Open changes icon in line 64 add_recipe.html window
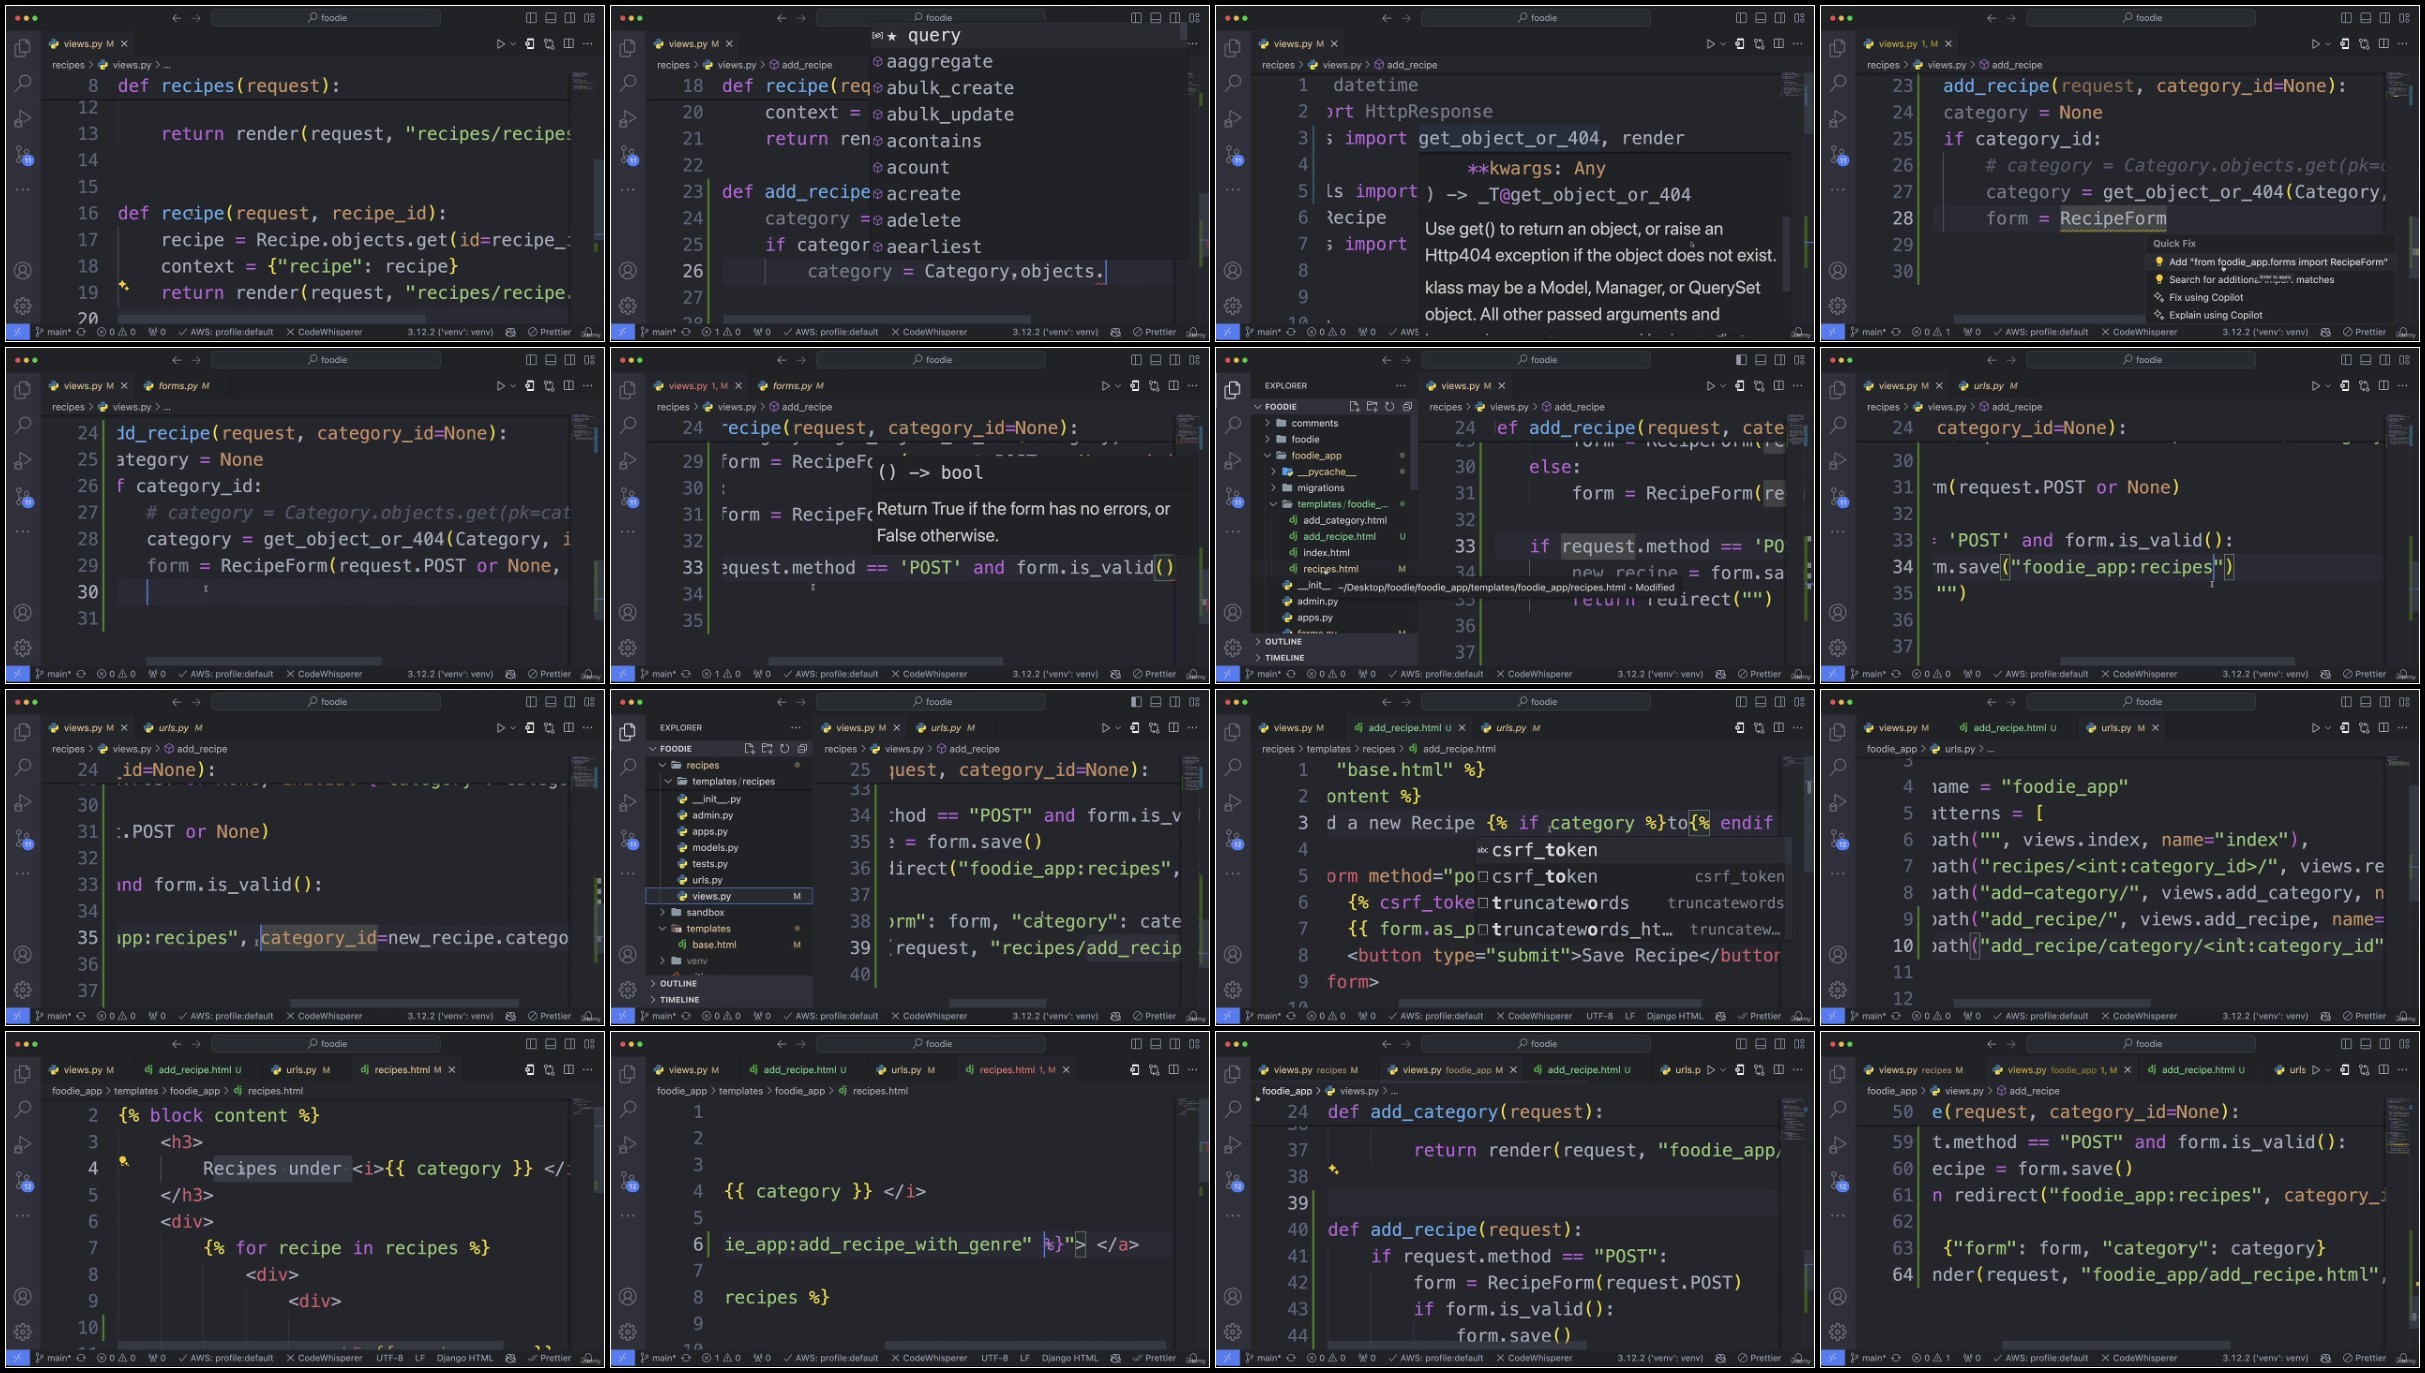The width and height of the screenshot is (2425, 1373). coord(2364,1070)
